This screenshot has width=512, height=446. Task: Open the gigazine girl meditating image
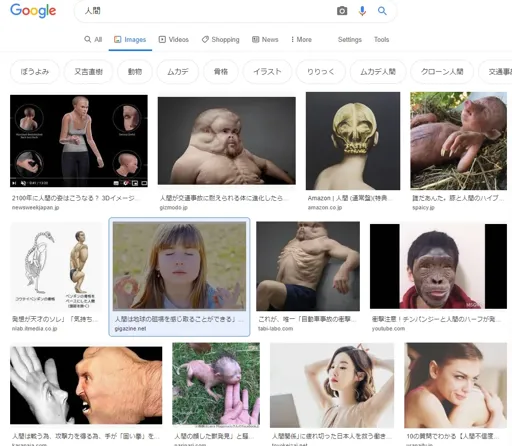179,266
